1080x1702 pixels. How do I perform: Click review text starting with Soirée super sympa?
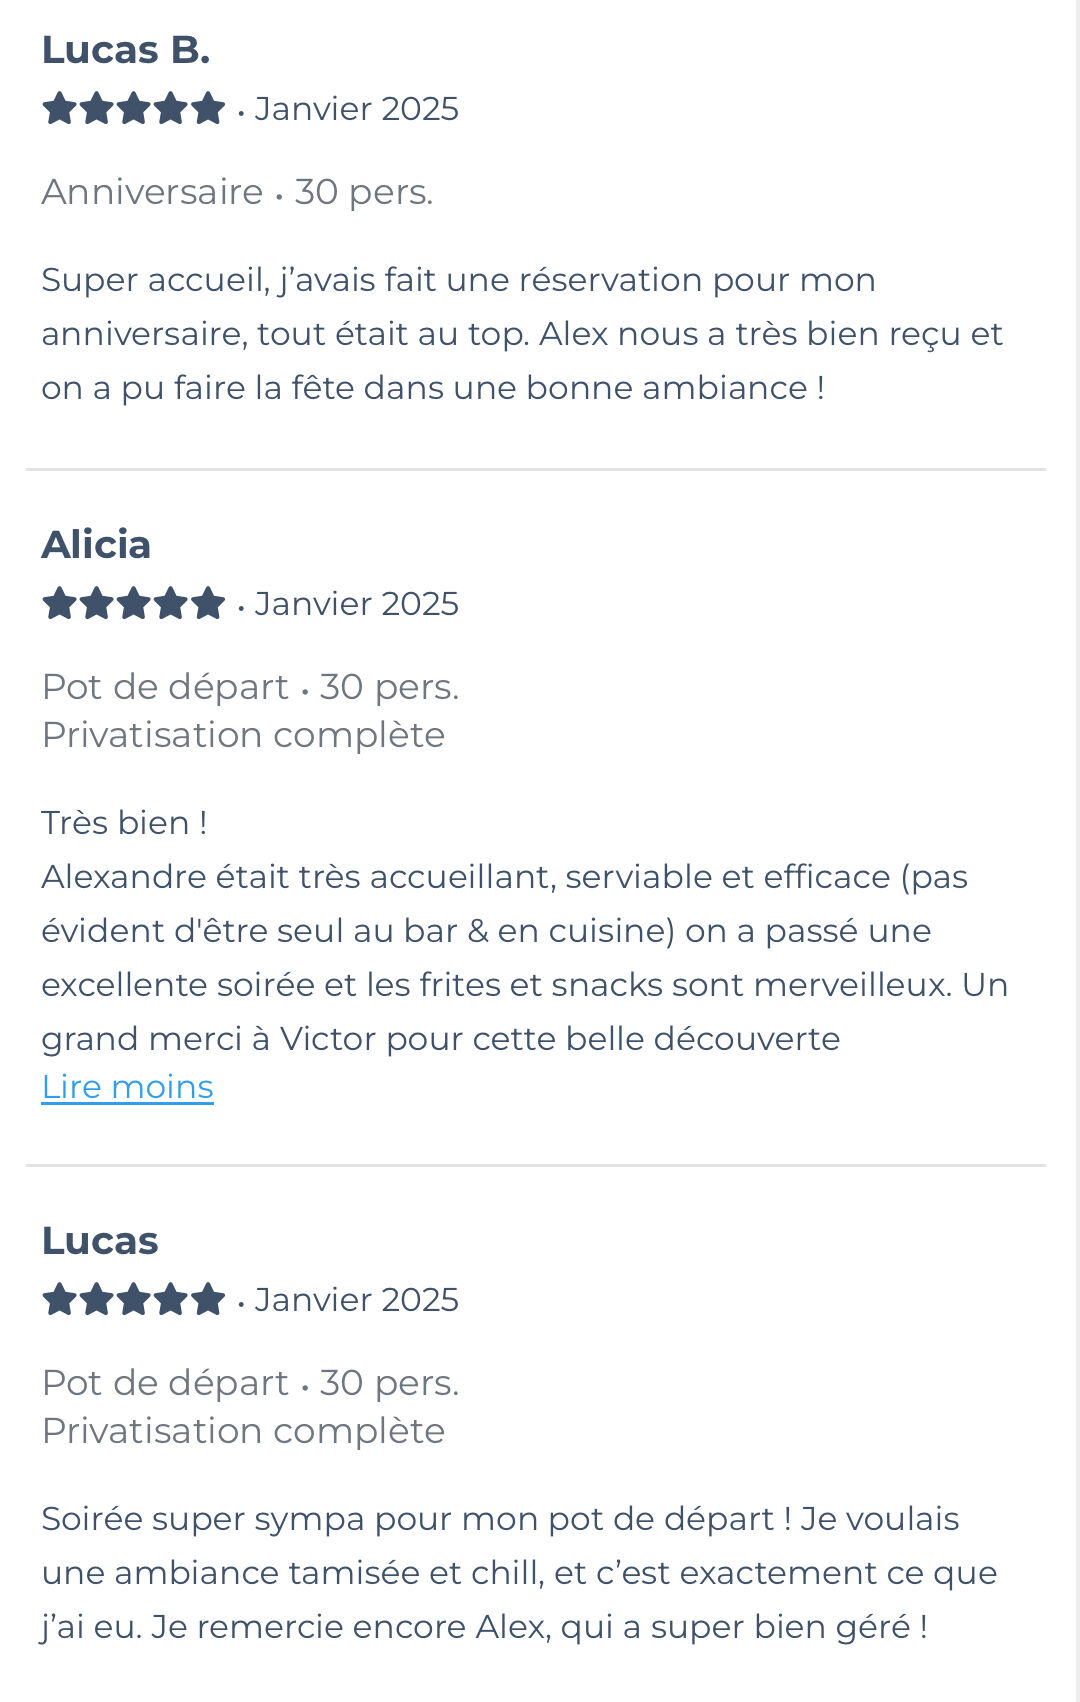coord(518,1573)
